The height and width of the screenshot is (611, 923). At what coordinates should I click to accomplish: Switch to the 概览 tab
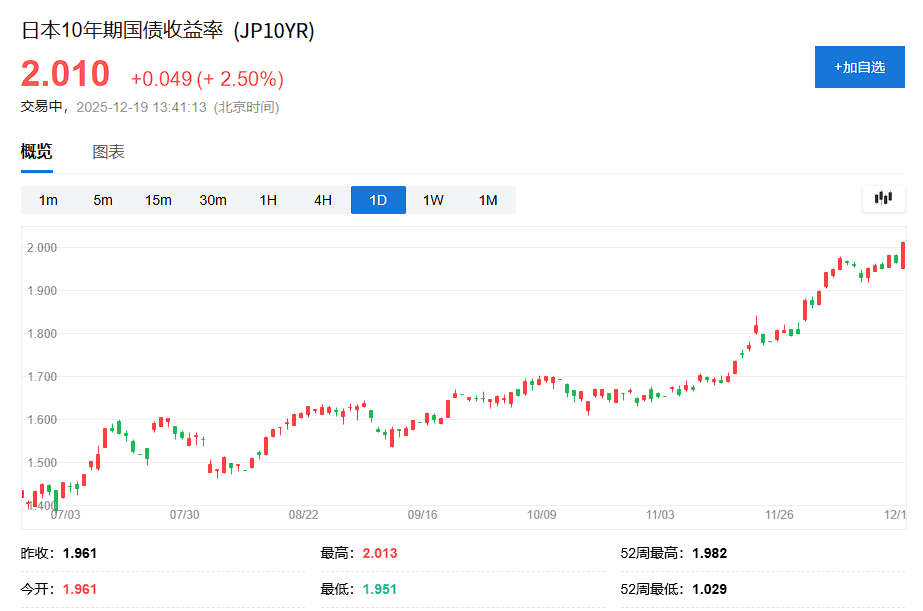click(37, 152)
